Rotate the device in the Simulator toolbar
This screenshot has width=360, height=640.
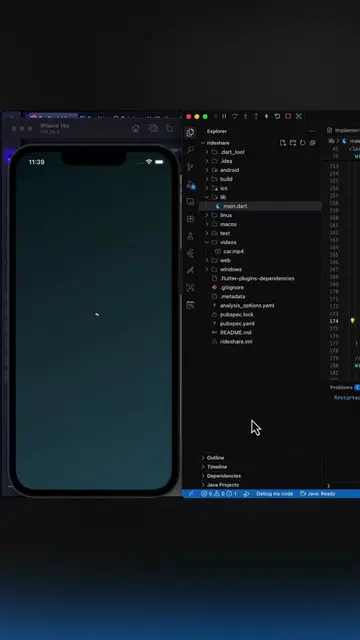coord(170,129)
